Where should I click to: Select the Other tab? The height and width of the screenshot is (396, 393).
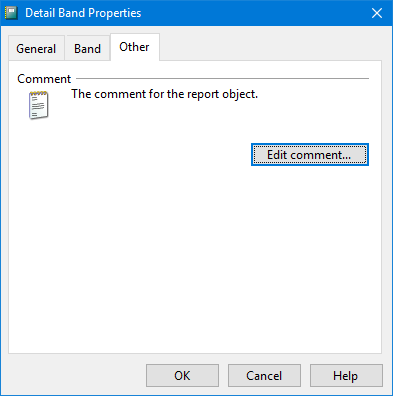(x=135, y=47)
